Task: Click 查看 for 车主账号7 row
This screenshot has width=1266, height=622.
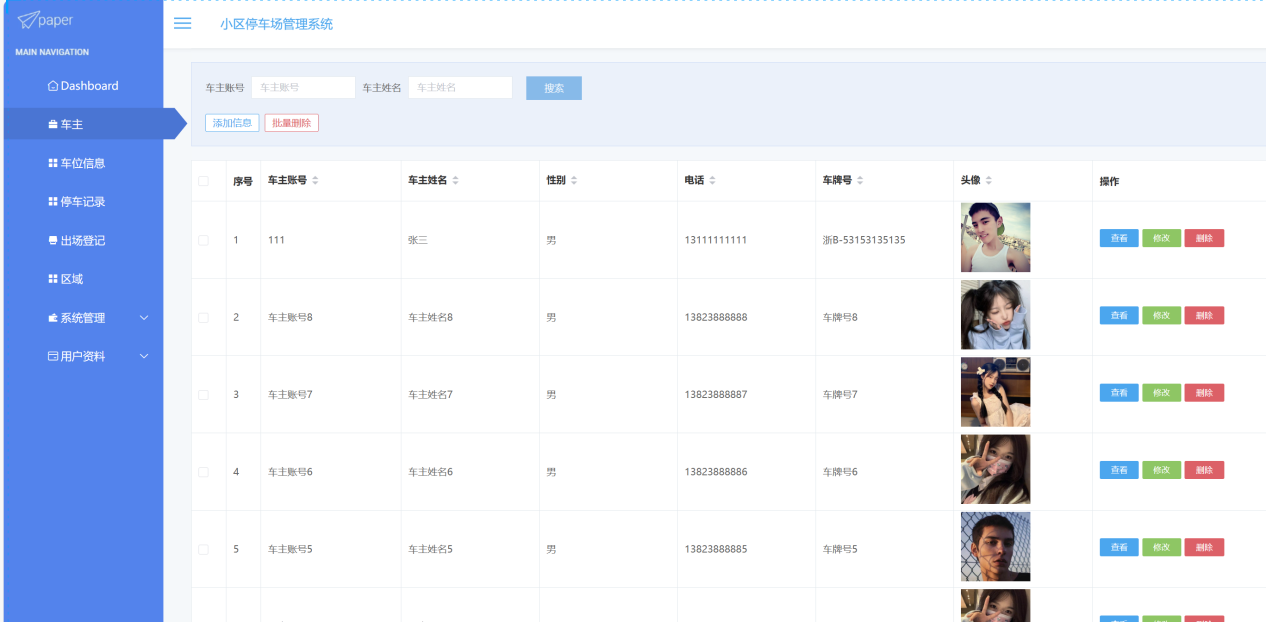Action: click(x=1119, y=393)
